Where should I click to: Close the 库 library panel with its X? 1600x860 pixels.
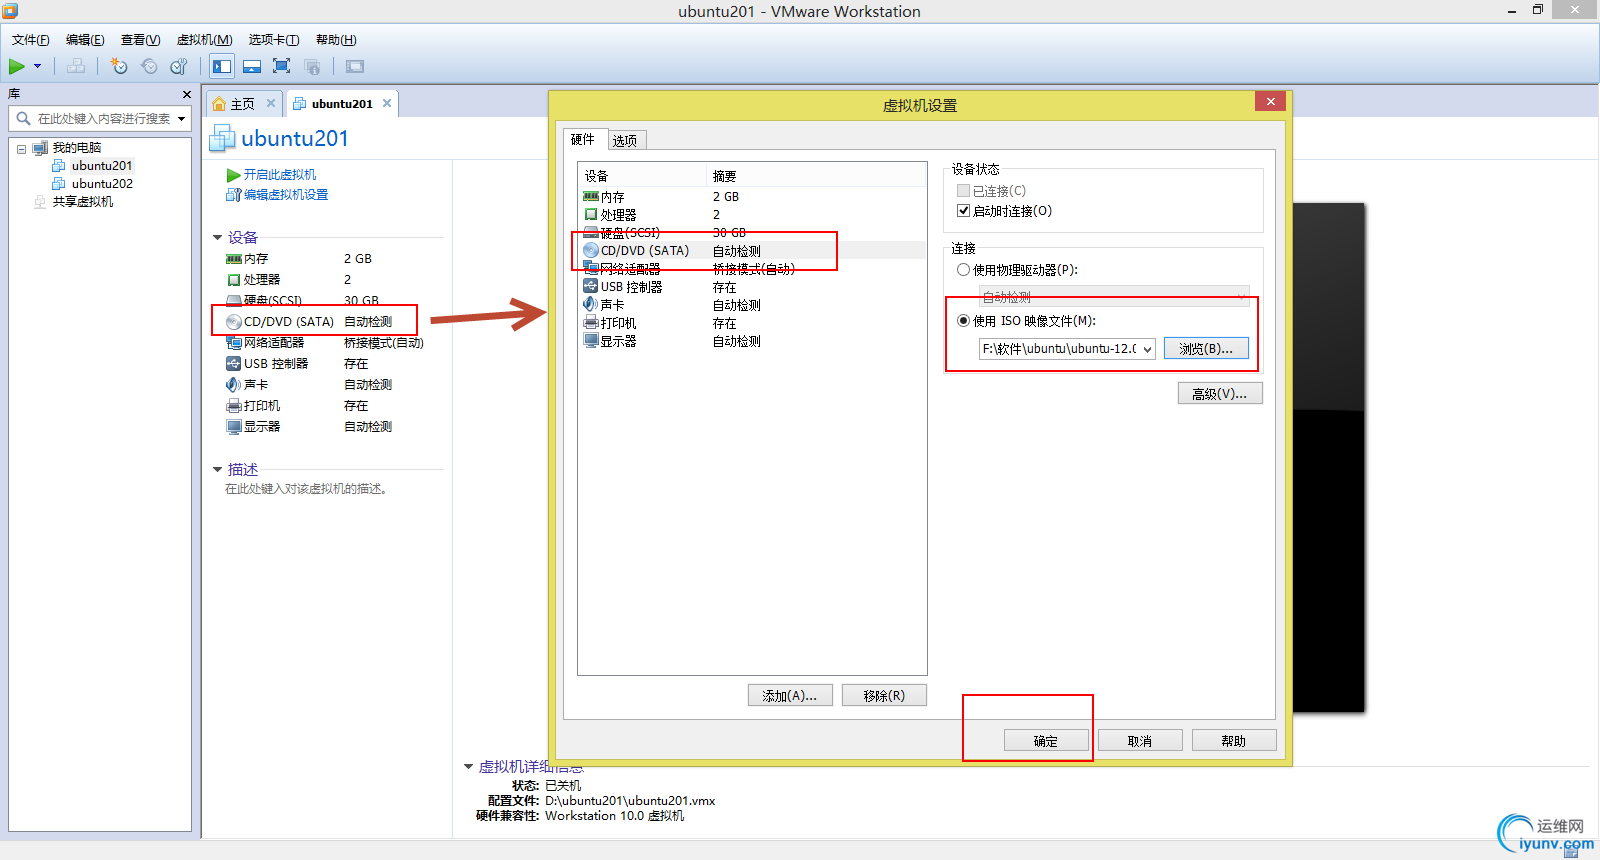point(186,94)
